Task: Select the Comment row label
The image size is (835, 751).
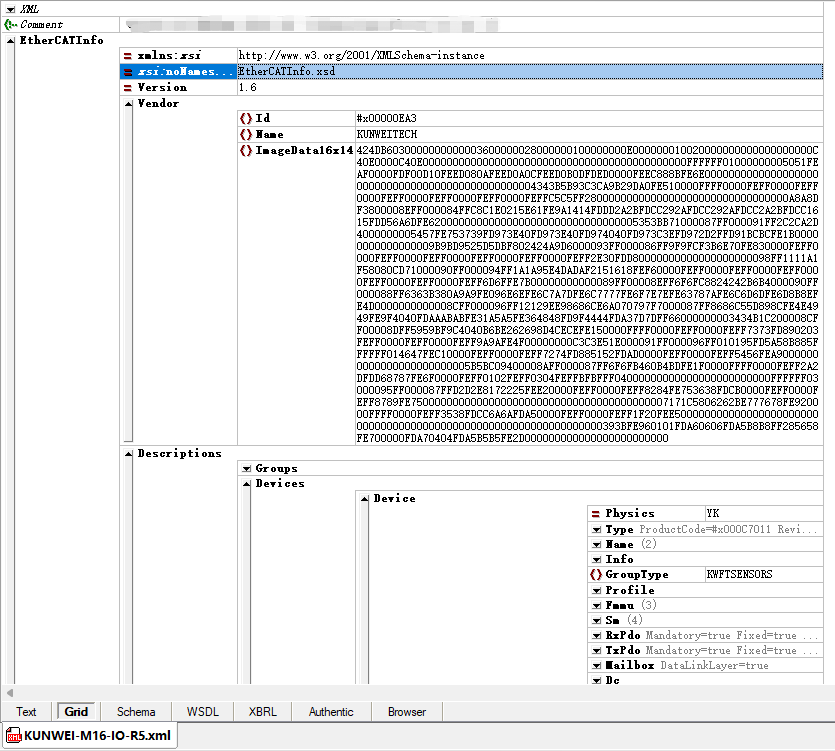Action: (42, 25)
